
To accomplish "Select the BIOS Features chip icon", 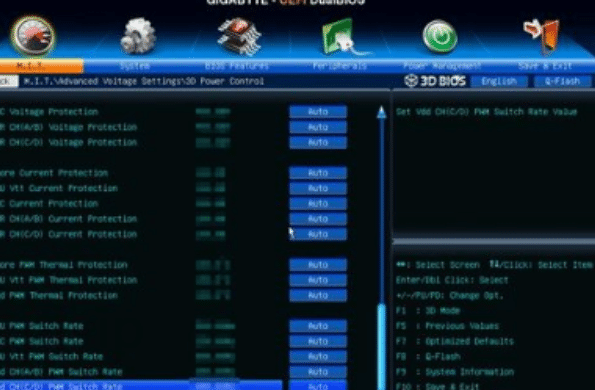I will (239, 36).
